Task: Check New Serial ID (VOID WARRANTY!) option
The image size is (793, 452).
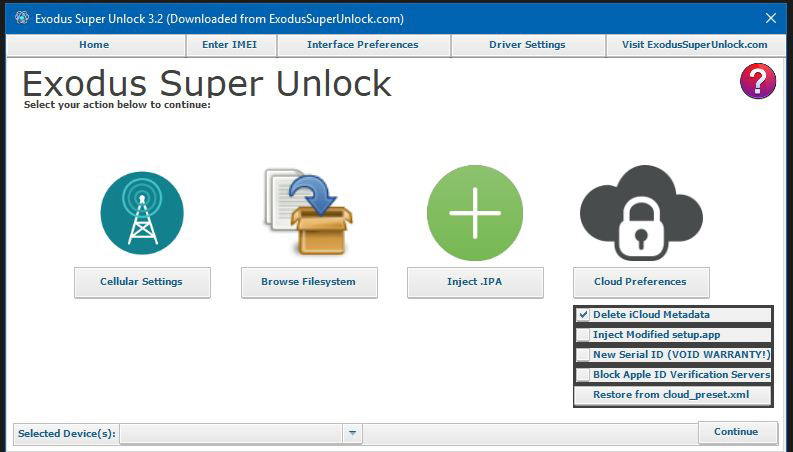Action: 584,355
